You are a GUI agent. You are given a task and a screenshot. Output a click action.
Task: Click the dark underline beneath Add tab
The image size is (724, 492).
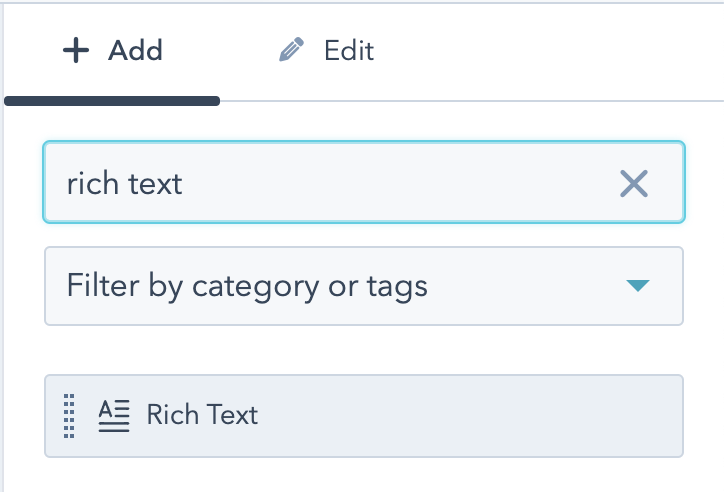[112, 101]
